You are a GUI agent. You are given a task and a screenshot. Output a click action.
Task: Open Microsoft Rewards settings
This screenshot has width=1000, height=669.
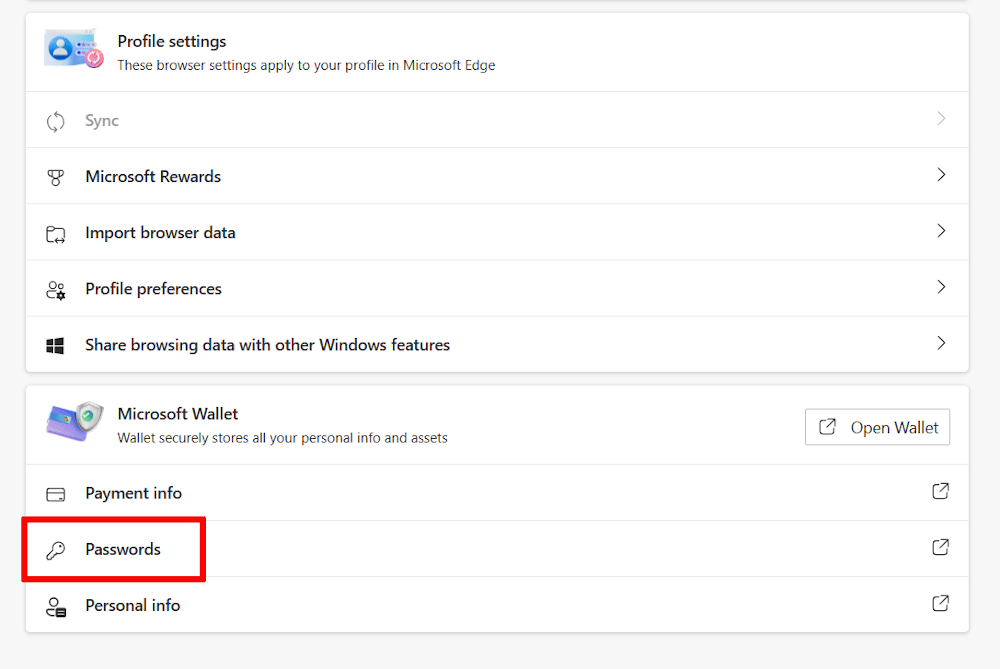point(497,176)
